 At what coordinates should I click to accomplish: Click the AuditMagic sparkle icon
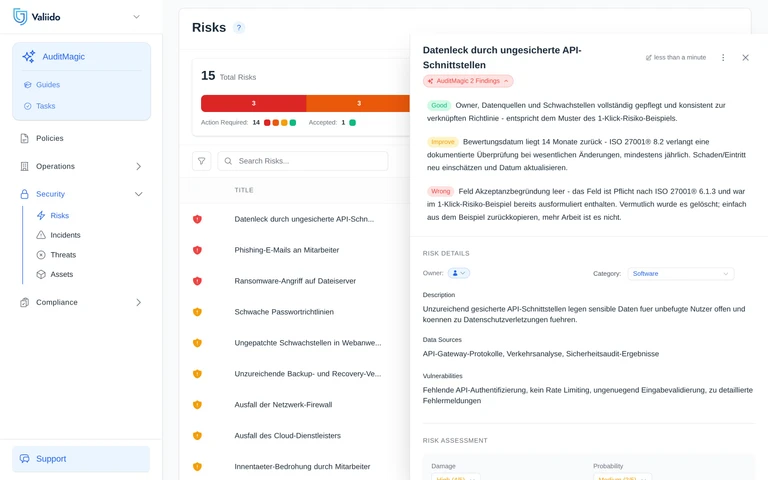28,56
